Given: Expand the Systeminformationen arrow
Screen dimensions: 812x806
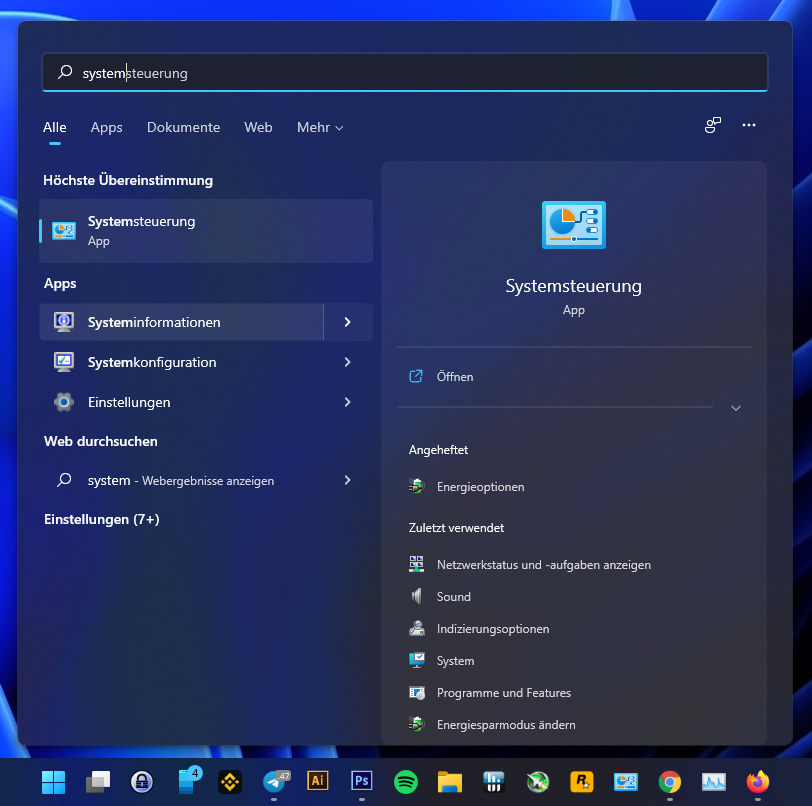Looking at the screenshot, I should click(348, 322).
